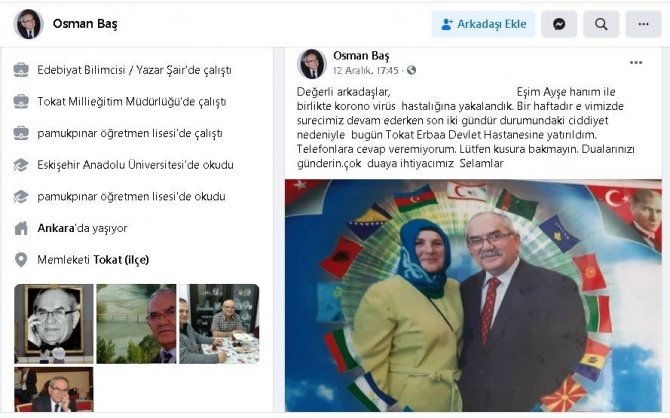Click location pin icon beside Memleketi Tokat
The height and width of the screenshot is (418, 670).
21,259
